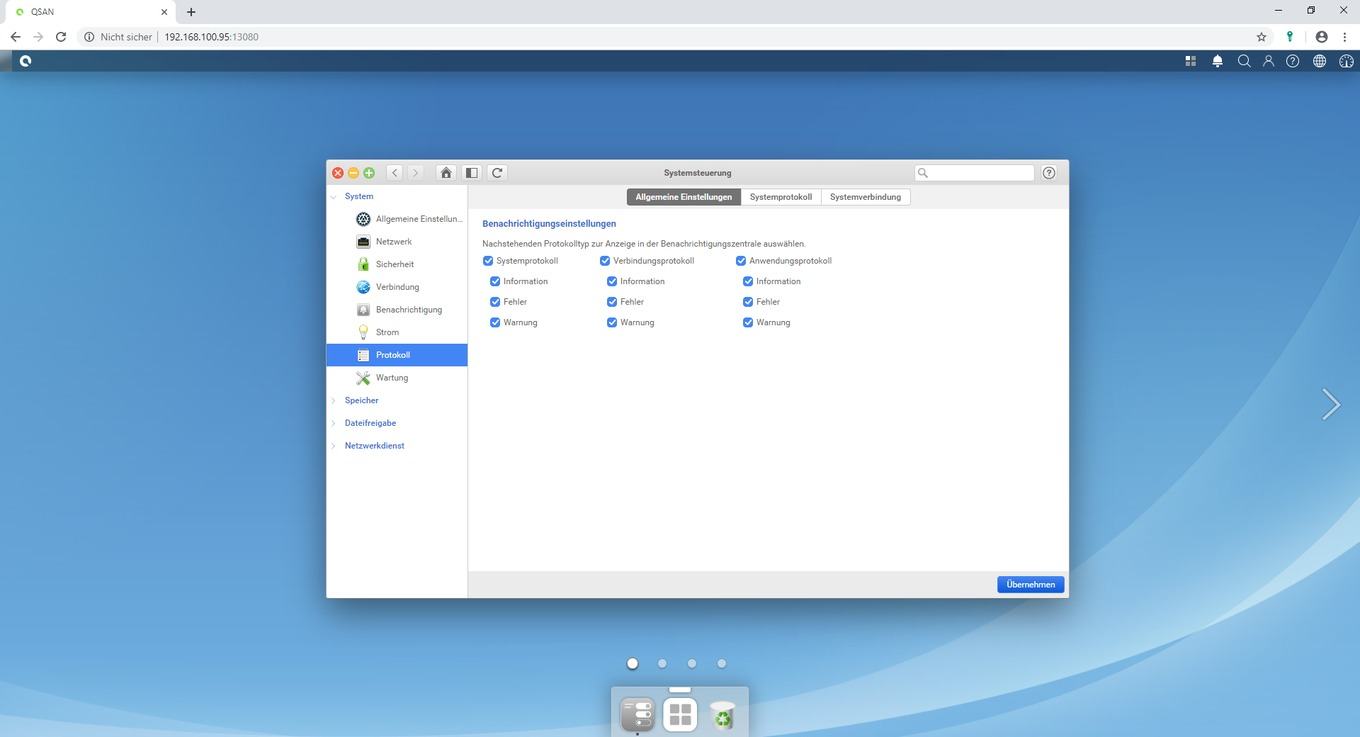Image resolution: width=1360 pixels, height=737 pixels.
Task: Click the dashboard icon at top-right corner
Action: click(x=1346, y=61)
